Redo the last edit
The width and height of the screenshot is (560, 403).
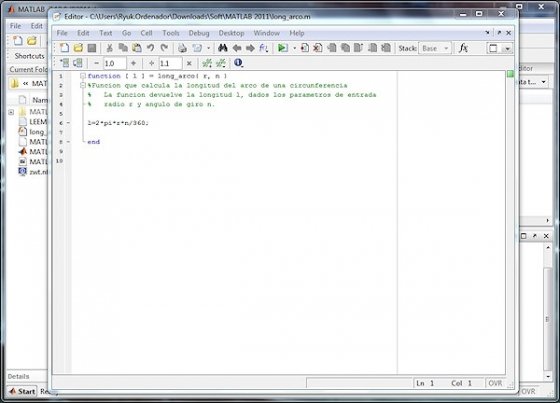pyautogui.click(x=164, y=48)
